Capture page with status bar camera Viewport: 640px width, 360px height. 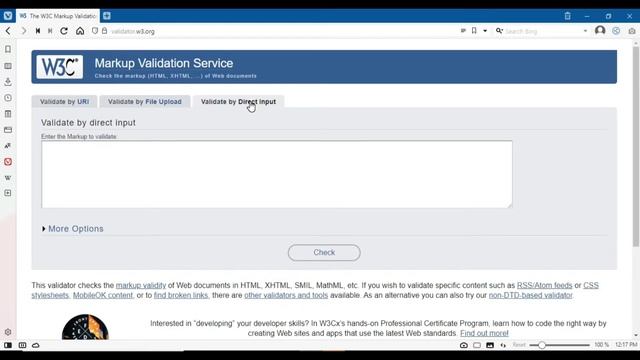(x=464, y=345)
